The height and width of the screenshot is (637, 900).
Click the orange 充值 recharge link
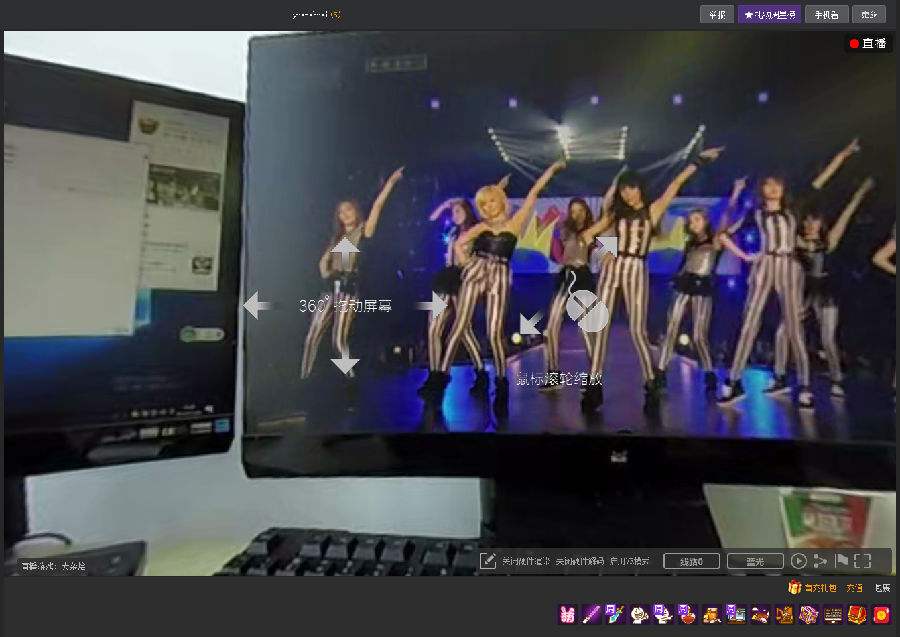855,588
